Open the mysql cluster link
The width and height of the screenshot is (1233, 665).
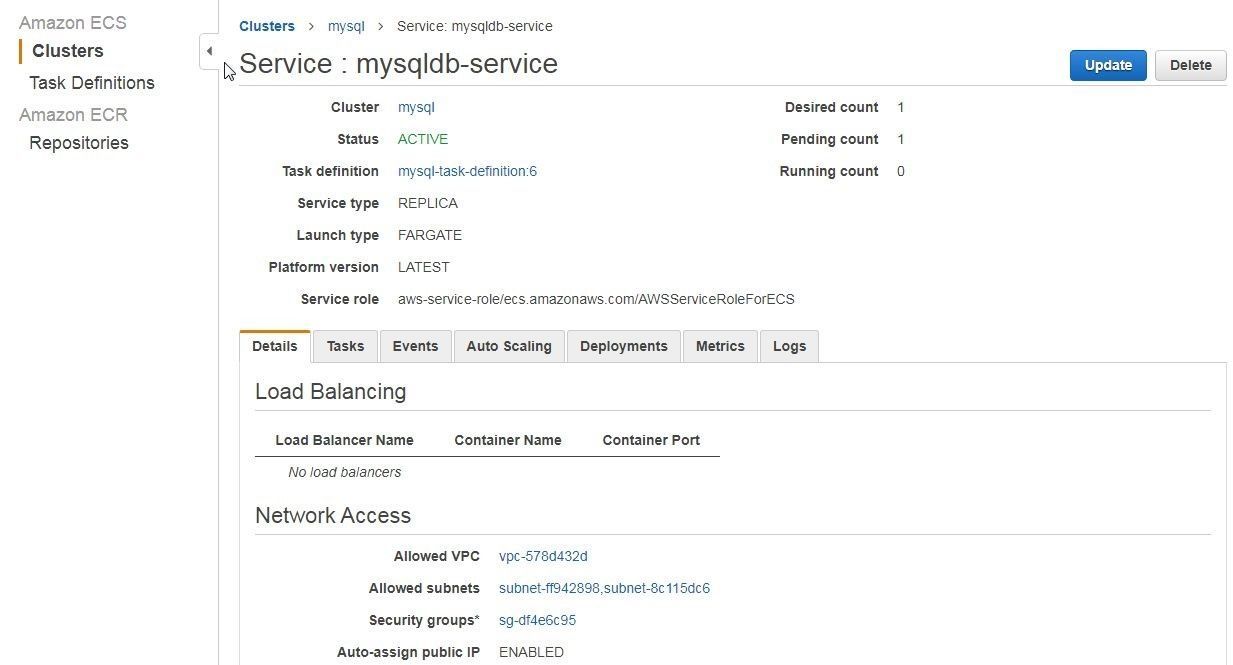(416, 107)
